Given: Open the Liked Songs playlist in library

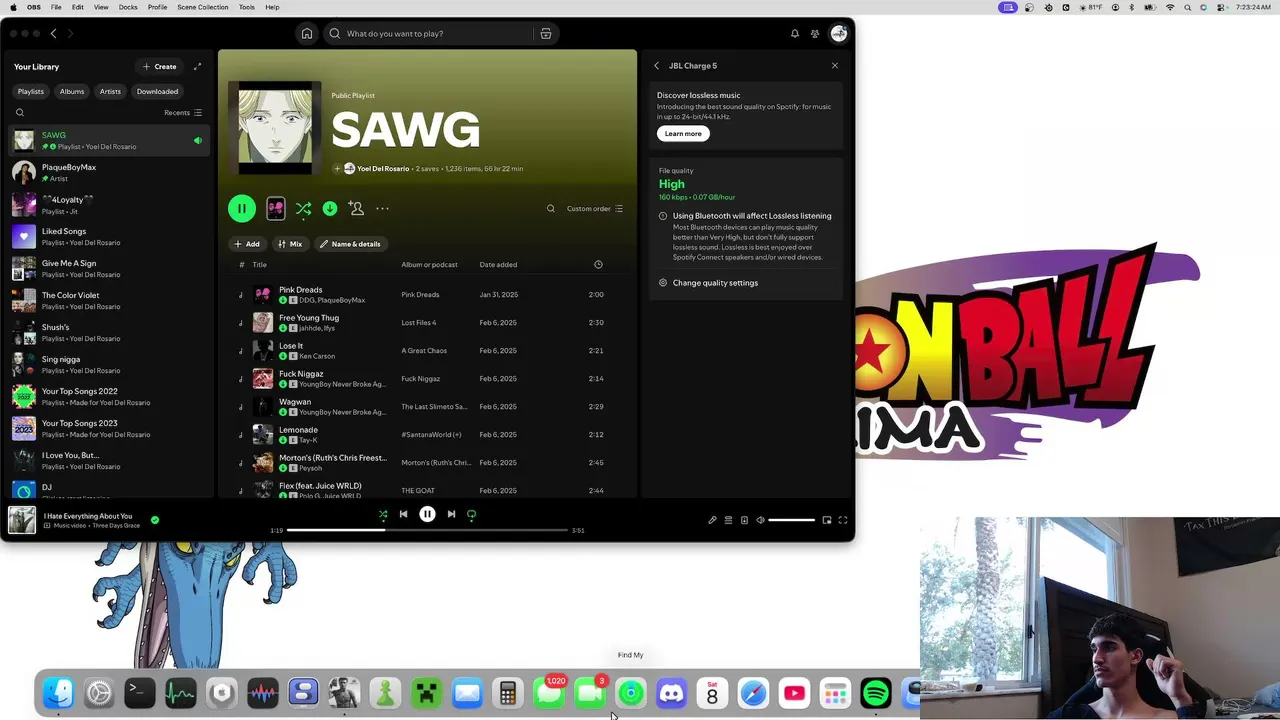Looking at the screenshot, I should [110, 237].
